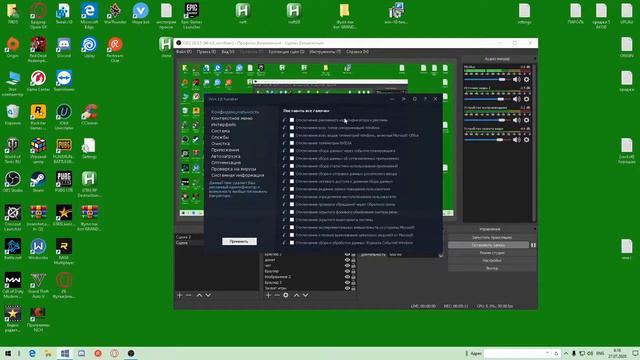
Task: Open Origin desktop shortcut
Action: [x=13, y=48]
